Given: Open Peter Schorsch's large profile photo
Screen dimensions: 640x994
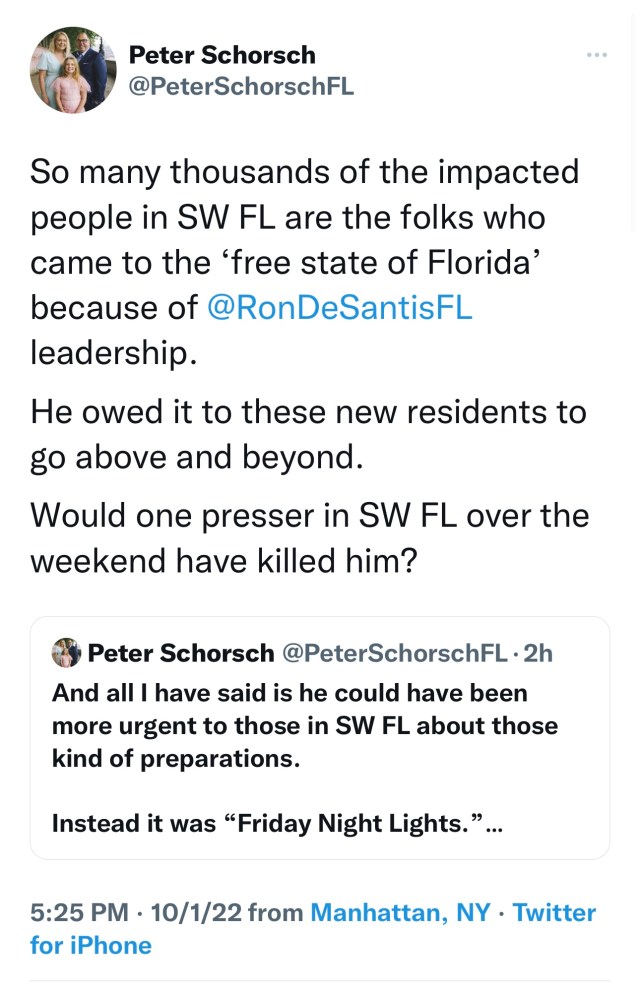Looking at the screenshot, I should coord(74,70).
